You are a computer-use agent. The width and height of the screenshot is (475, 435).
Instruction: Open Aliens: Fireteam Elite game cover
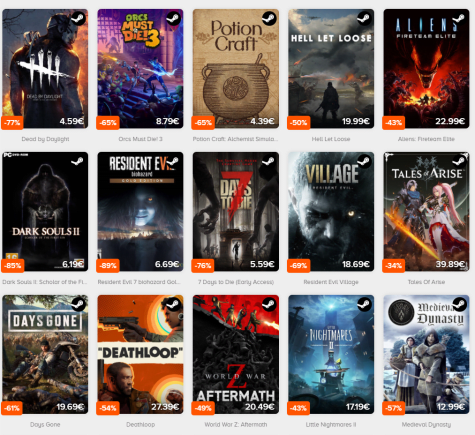(x=426, y=69)
